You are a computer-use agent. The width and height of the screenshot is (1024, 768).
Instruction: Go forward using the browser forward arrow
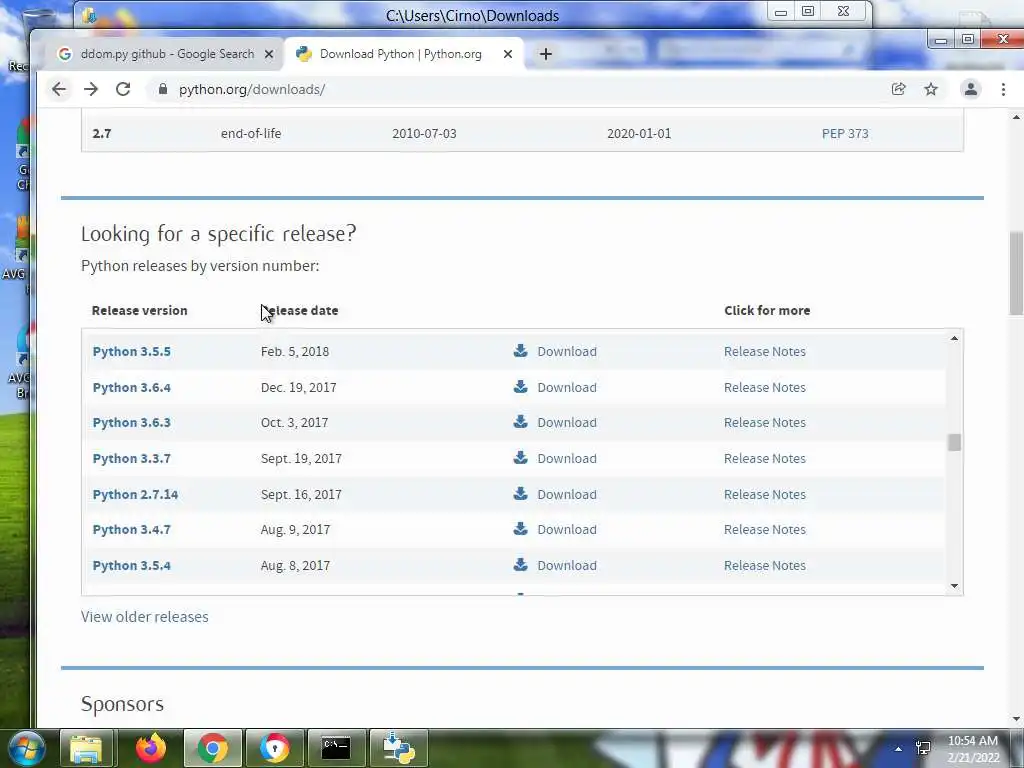(91, 89)
